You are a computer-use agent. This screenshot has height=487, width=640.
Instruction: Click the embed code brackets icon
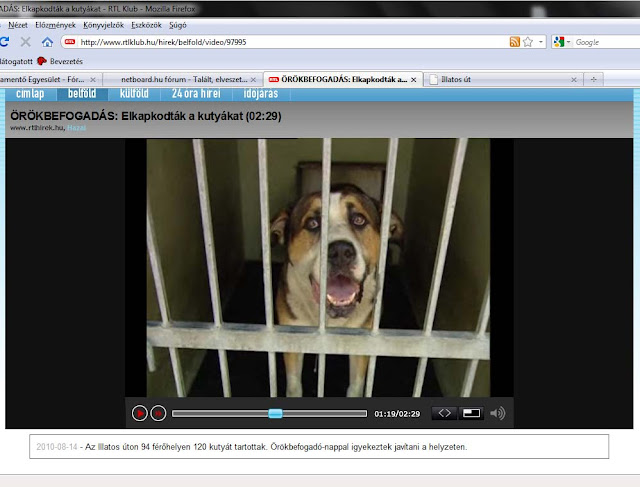[x=444, y=413]
